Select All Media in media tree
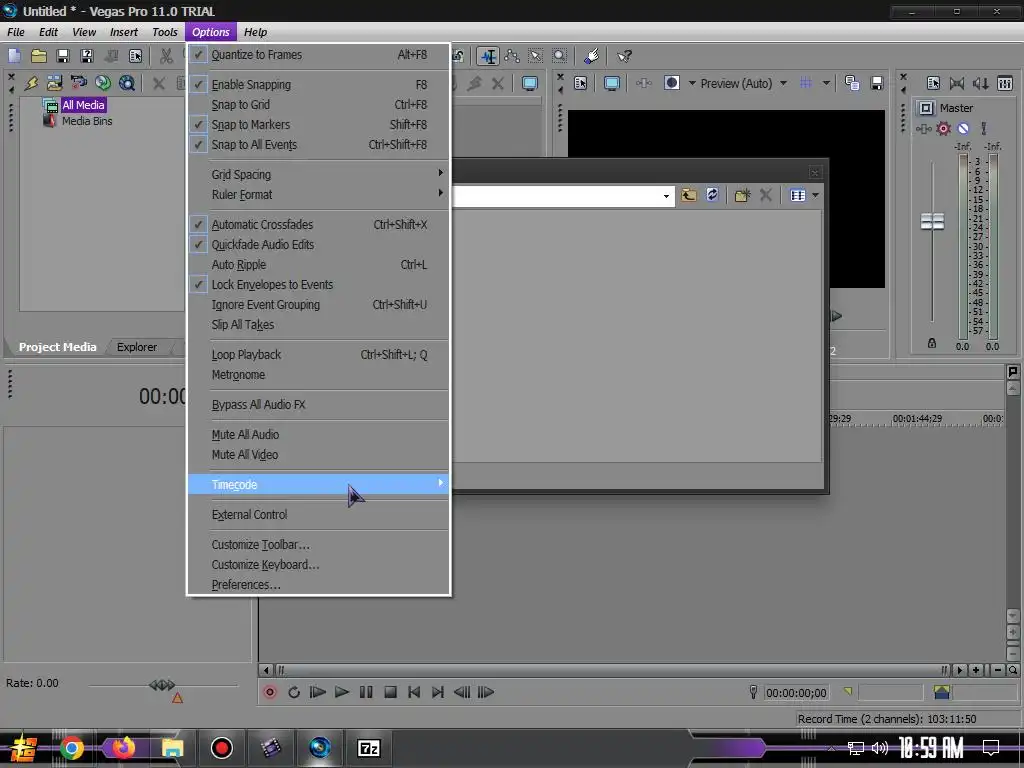This screenshot has width=1024, height=768. pos(83,105)
